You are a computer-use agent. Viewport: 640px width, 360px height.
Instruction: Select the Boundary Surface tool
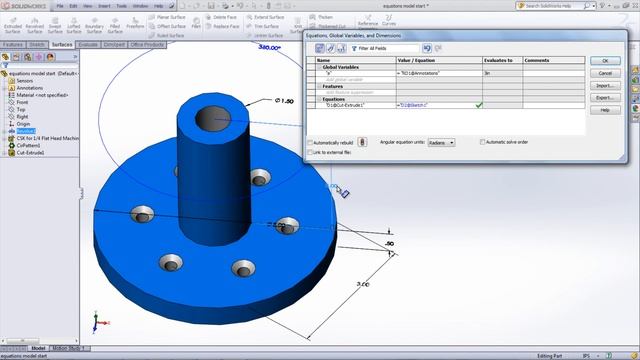pyautogui.click(x=94, y=25)
